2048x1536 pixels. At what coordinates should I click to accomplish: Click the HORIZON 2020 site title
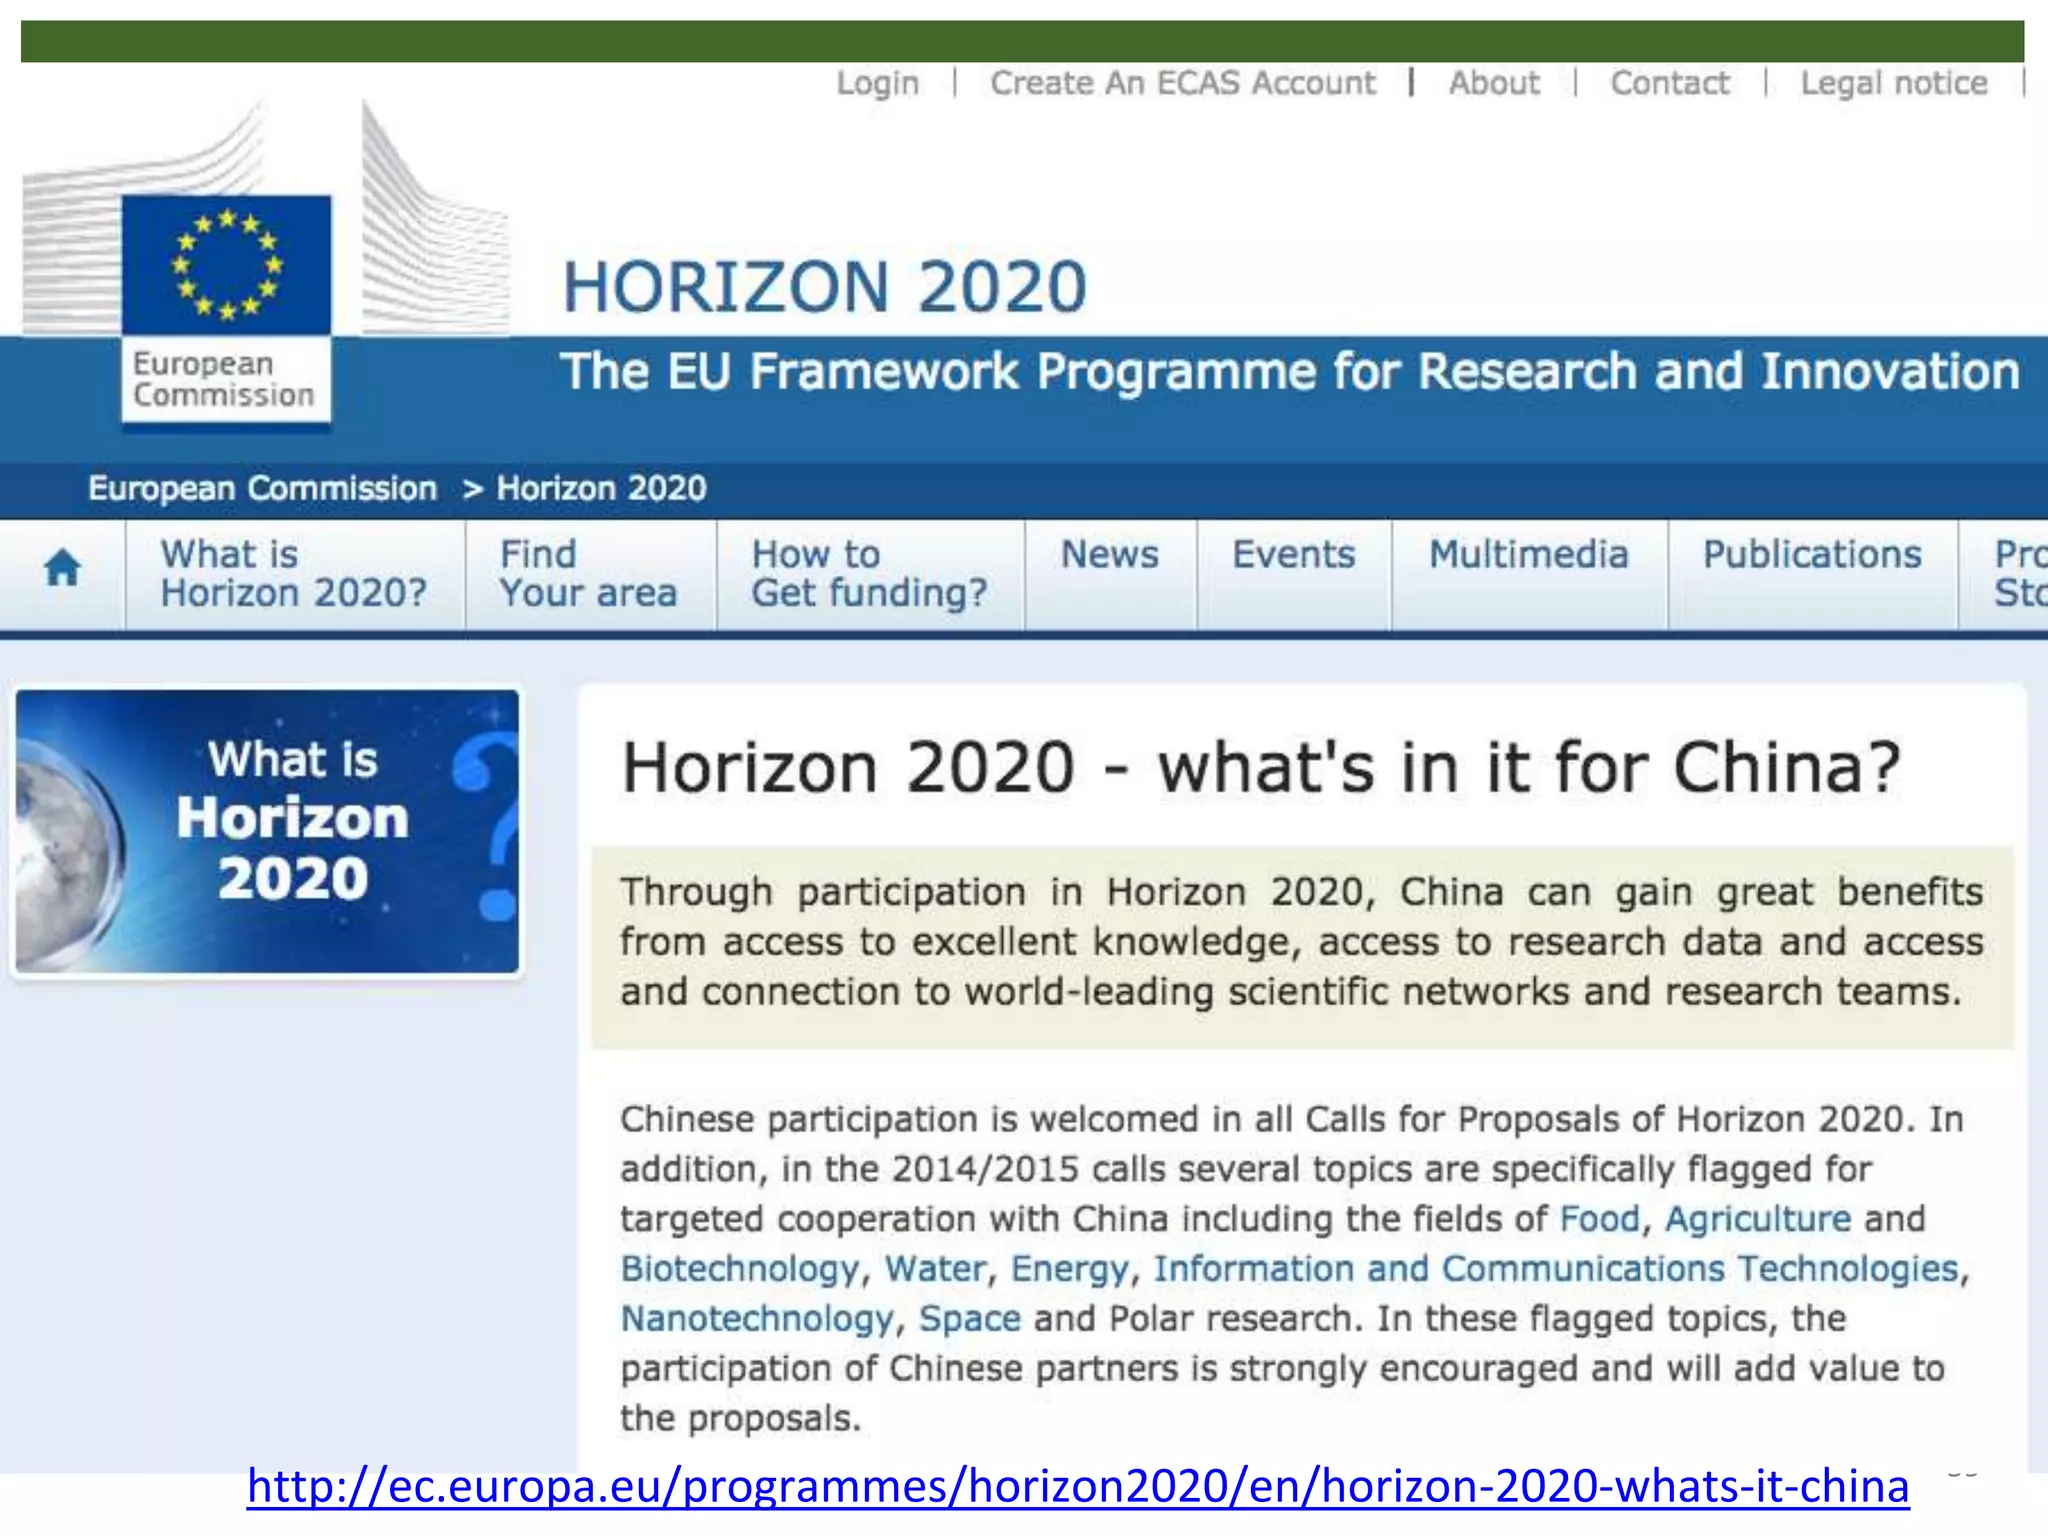pyautogui.click(x=824, y=287)
